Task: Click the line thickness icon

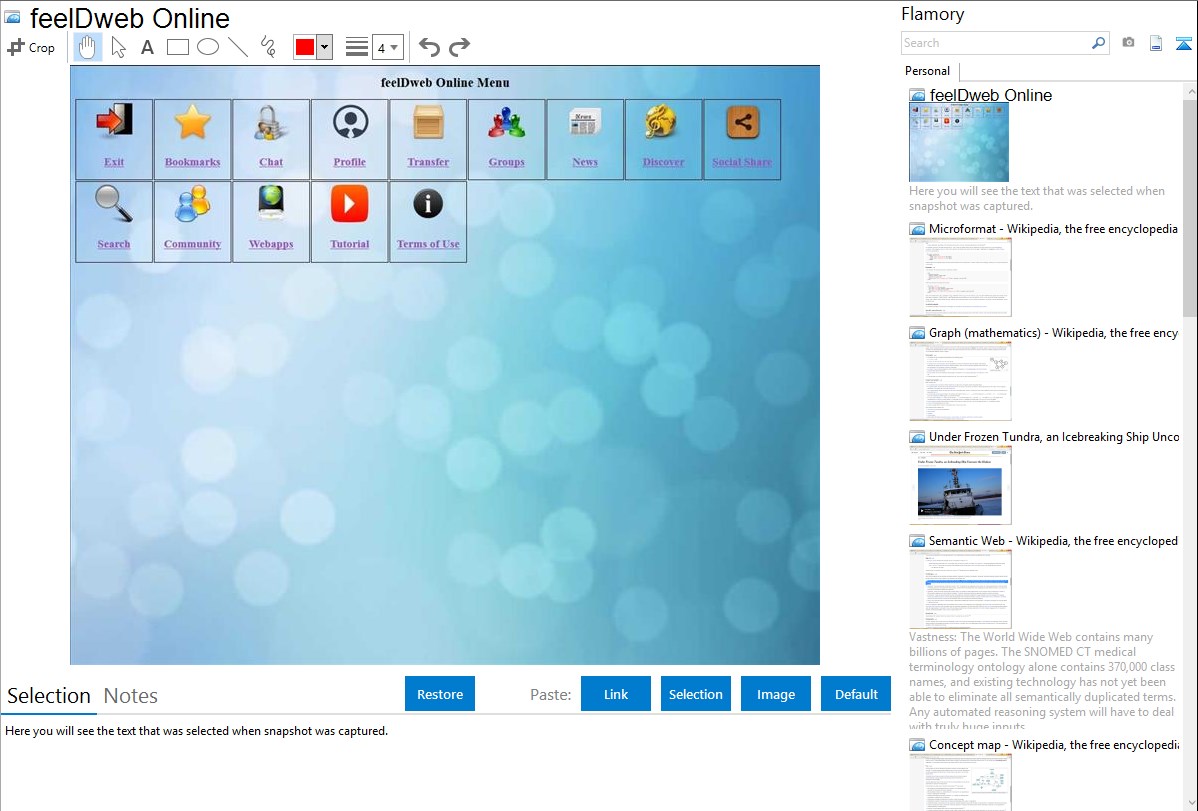Action: click(356, 47)
